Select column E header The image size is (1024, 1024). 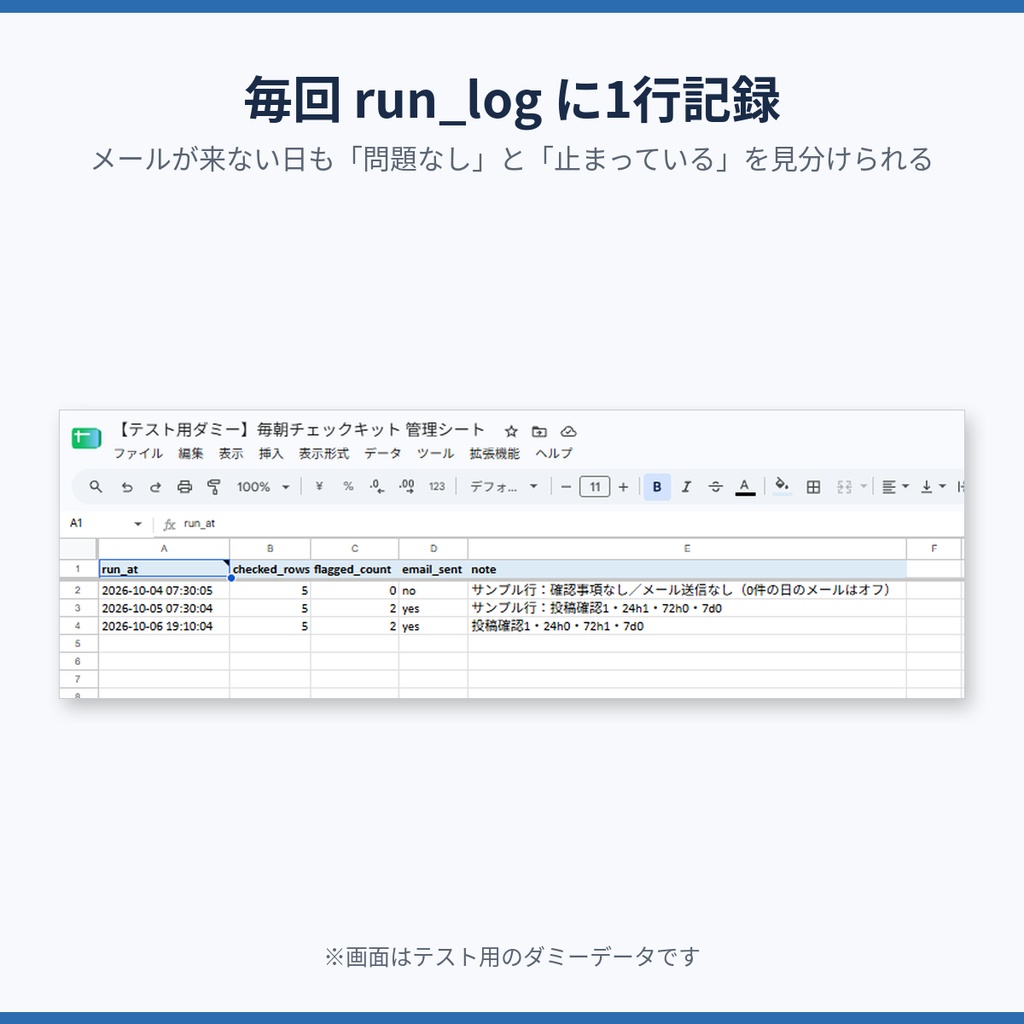coord(687,549)
